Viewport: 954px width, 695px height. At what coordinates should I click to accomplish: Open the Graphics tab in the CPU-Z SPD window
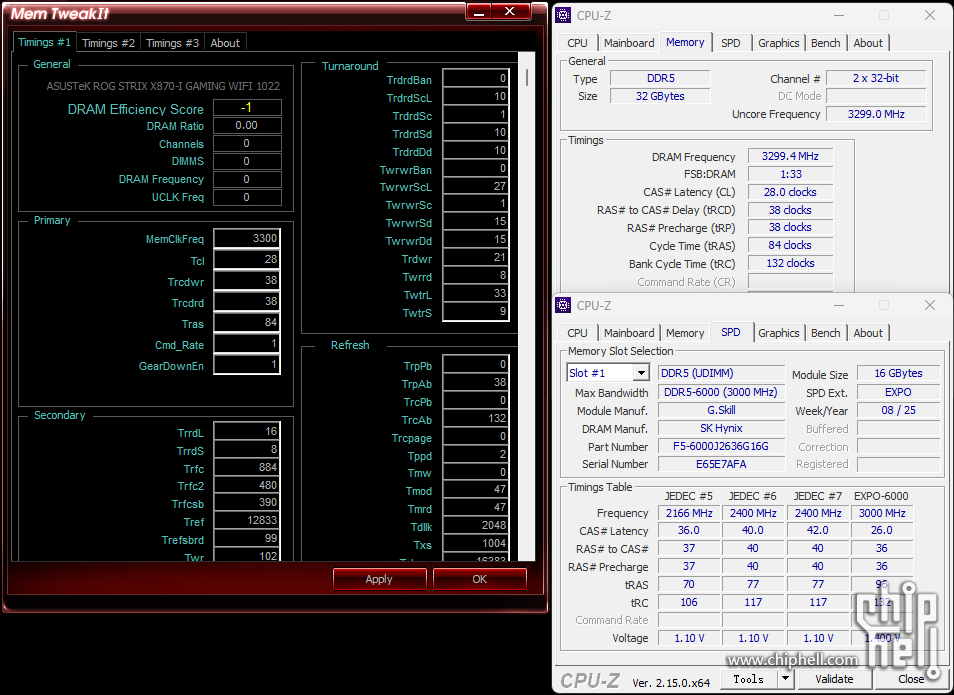[779, 334]
